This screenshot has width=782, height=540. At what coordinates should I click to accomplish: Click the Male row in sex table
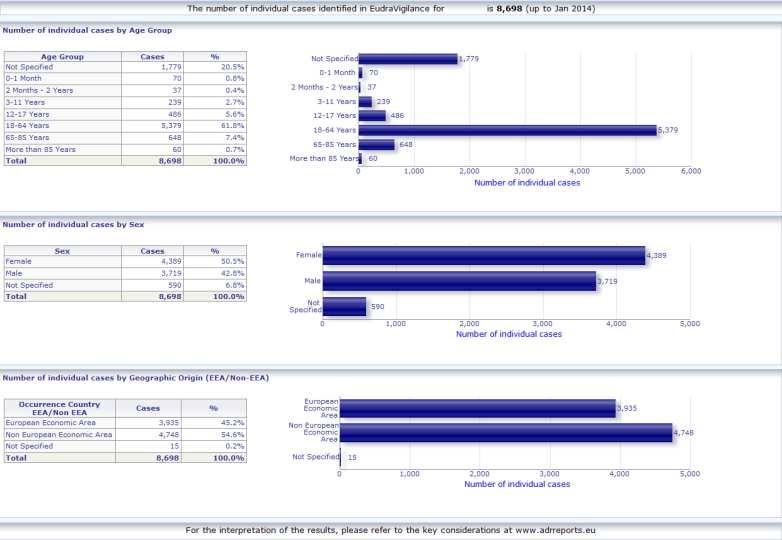[x=125, y=273]
